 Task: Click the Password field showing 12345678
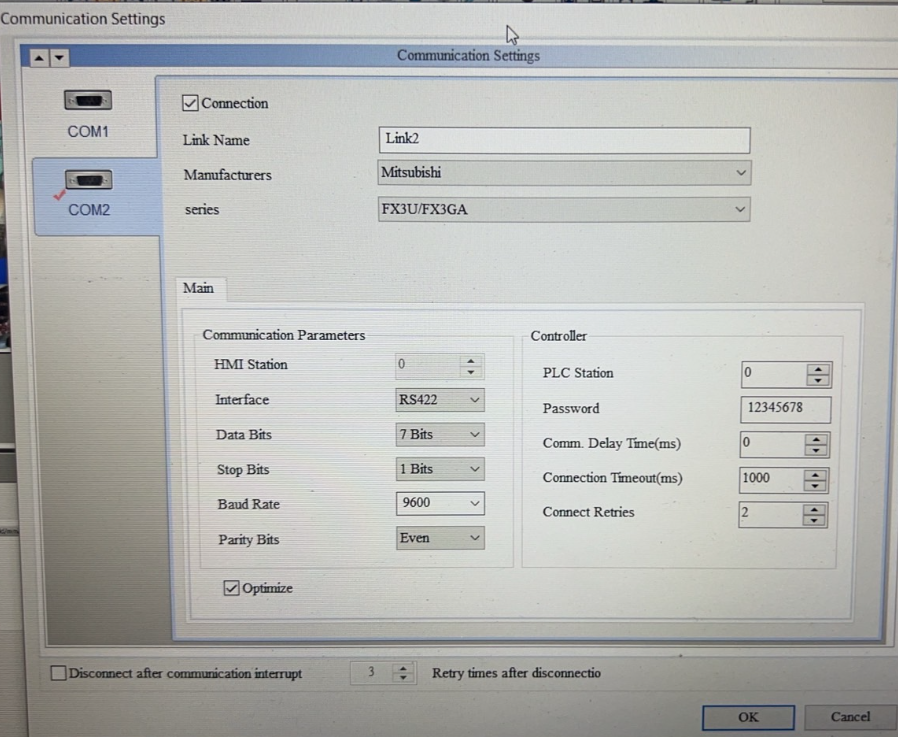point(785,409)
